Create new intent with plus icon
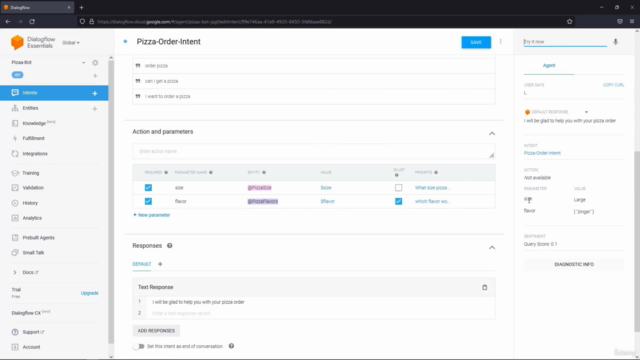 [x=95, y=93]
